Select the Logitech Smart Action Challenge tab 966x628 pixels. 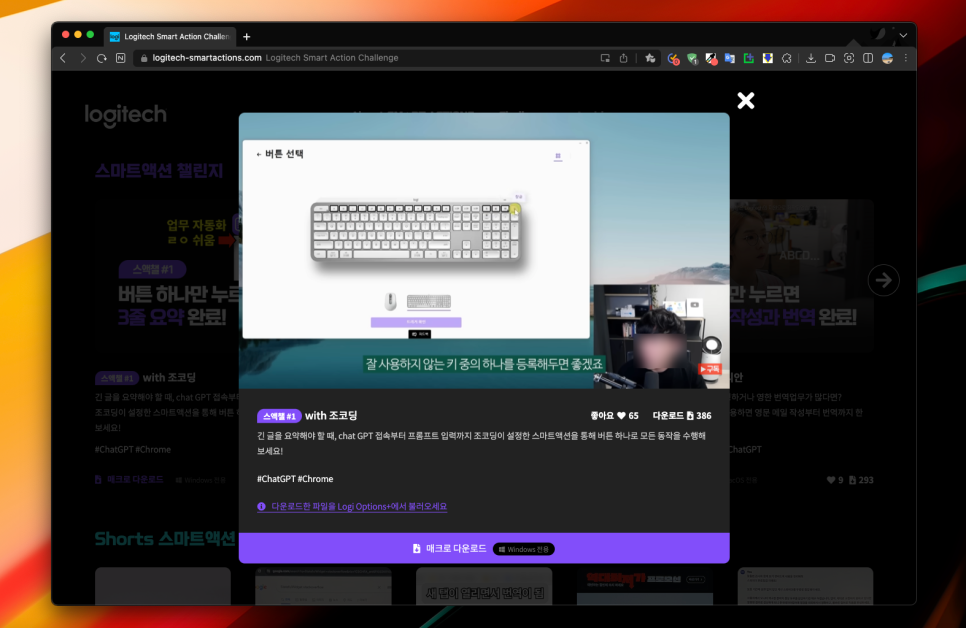pyautogui.click(x=170, y=36)
